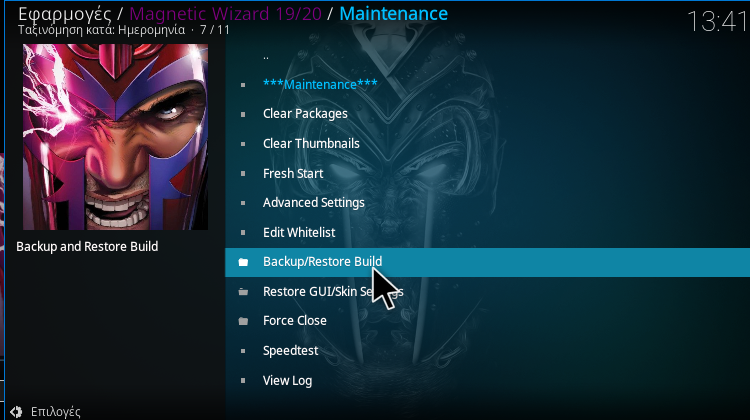Click the Force Close folder icon
Image resolution: width=750 pixels, height=420 pixels.
point(243,321)
